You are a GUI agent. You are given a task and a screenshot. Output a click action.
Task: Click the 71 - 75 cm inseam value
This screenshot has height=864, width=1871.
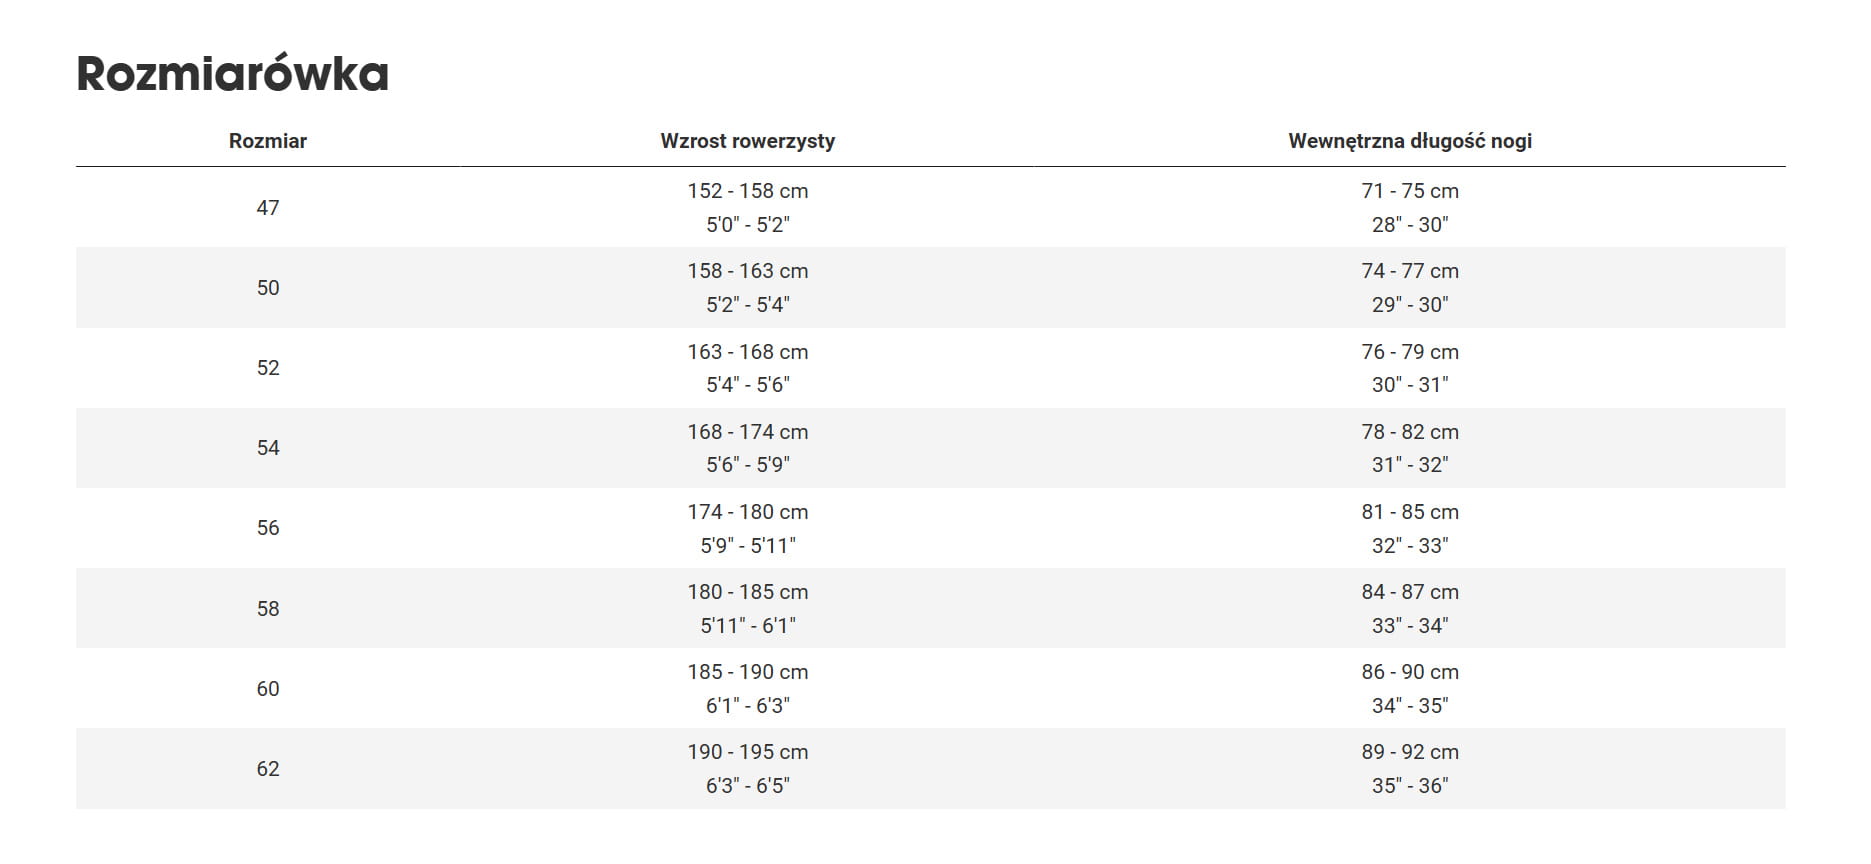(x=1409, y=191)
